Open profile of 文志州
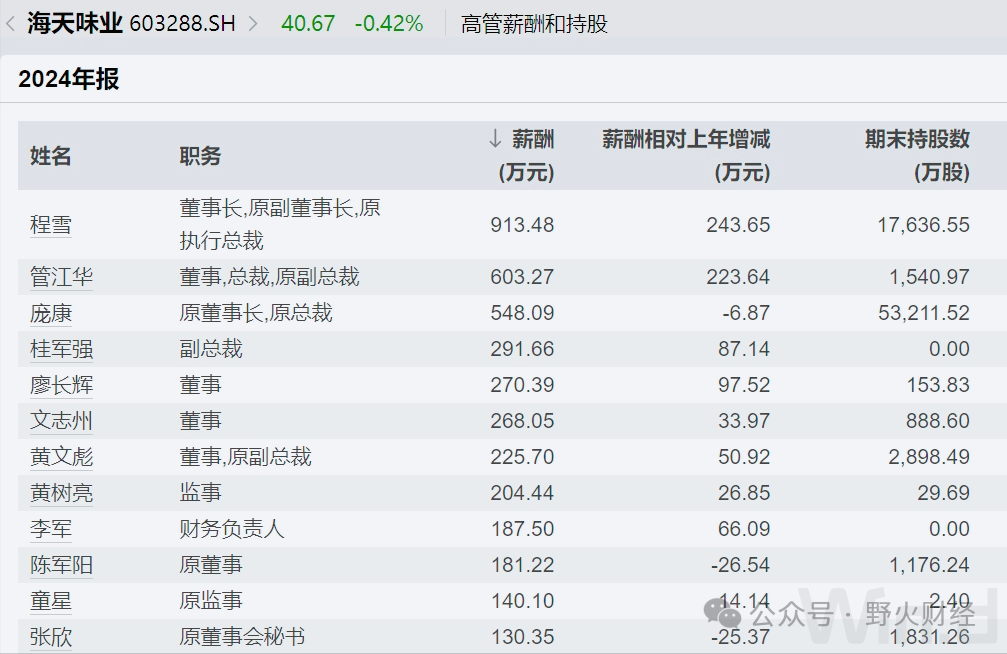Image resolution: width=1007 pixels, height=654 pixels. (61, 421)
